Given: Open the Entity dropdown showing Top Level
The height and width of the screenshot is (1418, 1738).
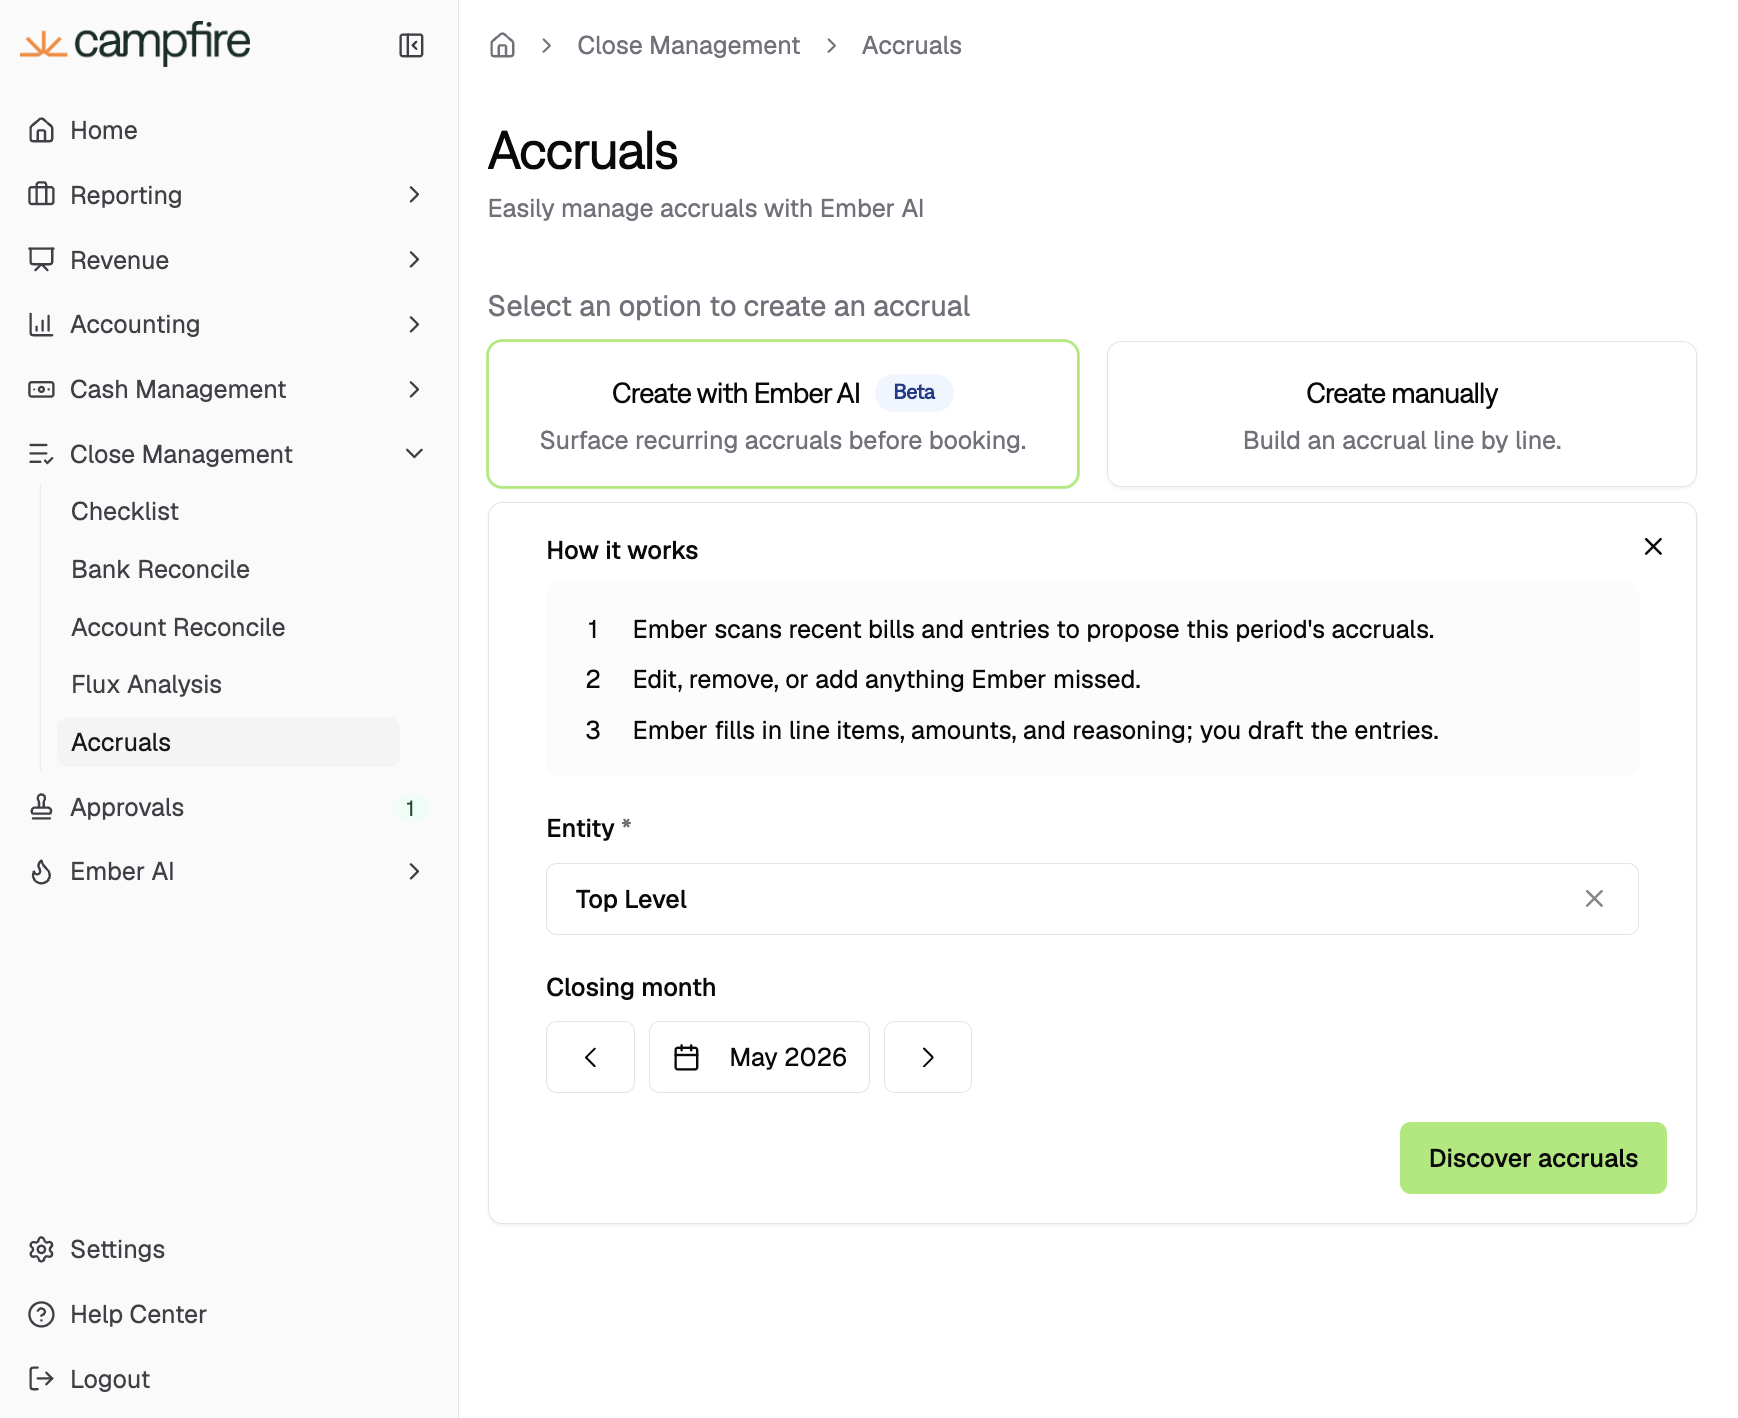Looking at the screenshot, I should pyautogui.click(x=1092, y=899).
